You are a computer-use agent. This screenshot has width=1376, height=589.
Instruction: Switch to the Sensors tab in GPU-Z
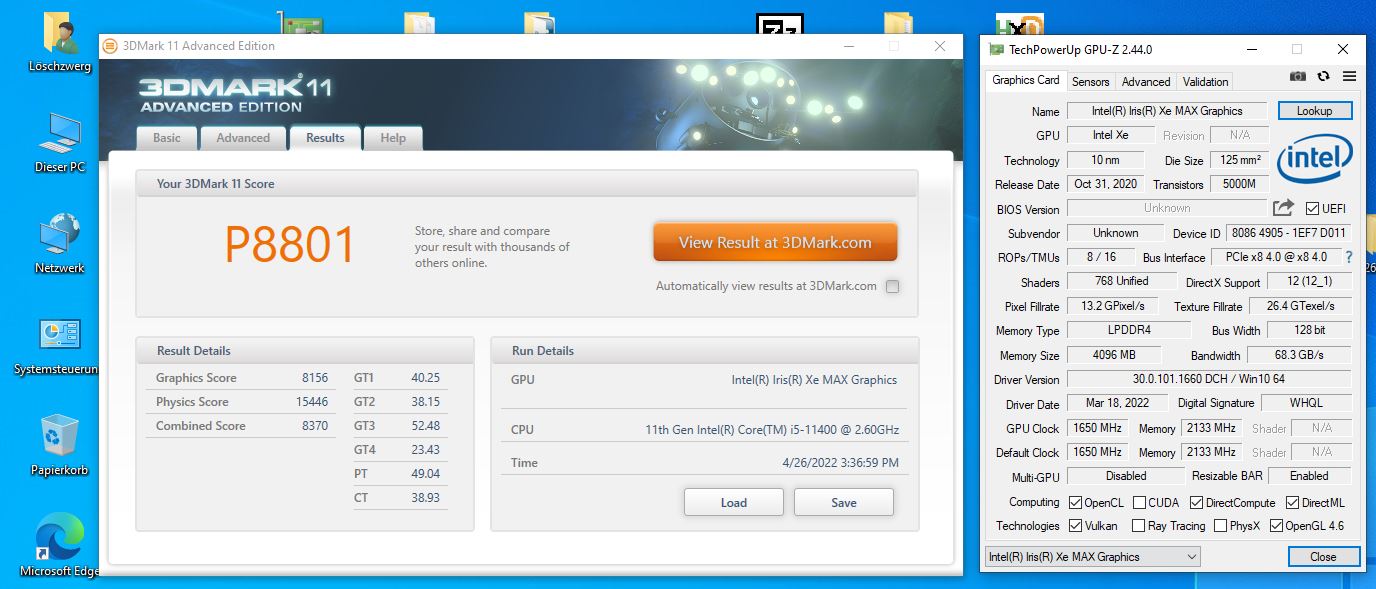tap(1090, 81)
